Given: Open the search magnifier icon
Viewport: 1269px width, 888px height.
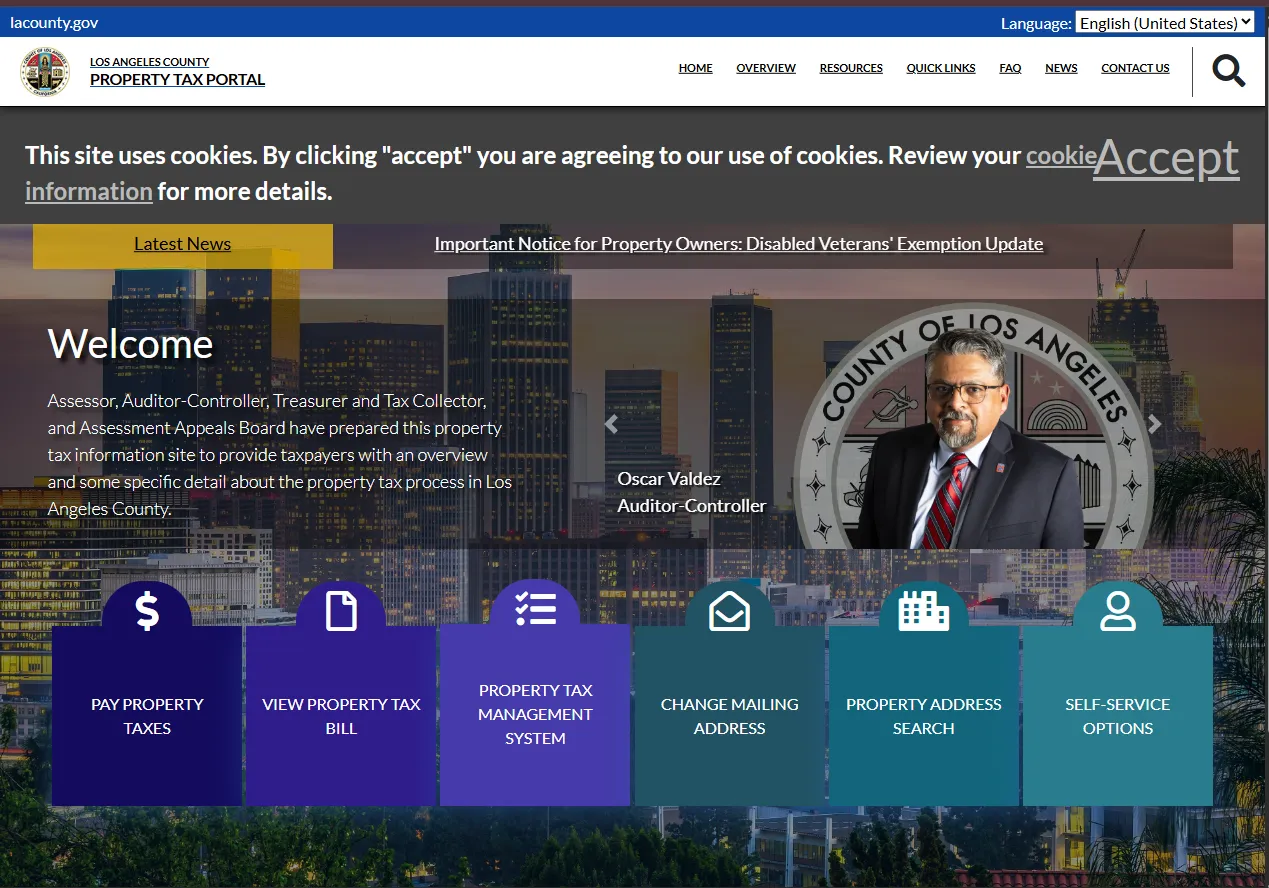Looking at the screenshot, I should (1228, 71).
